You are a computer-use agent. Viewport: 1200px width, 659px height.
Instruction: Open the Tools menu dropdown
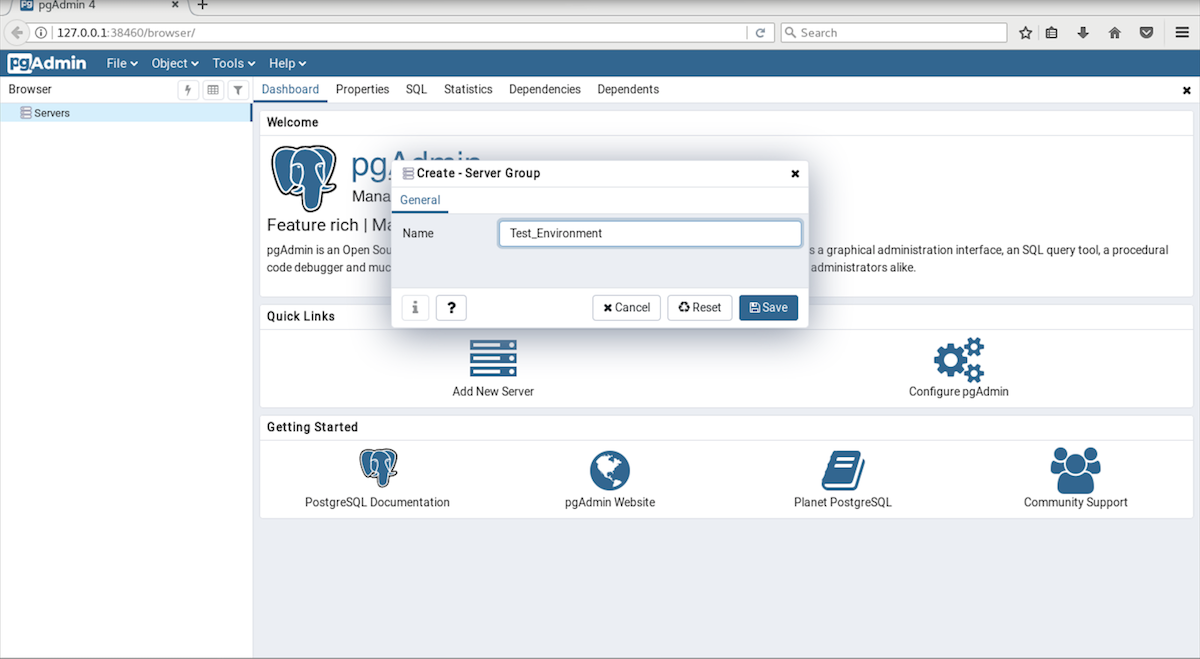click(234, 63)
